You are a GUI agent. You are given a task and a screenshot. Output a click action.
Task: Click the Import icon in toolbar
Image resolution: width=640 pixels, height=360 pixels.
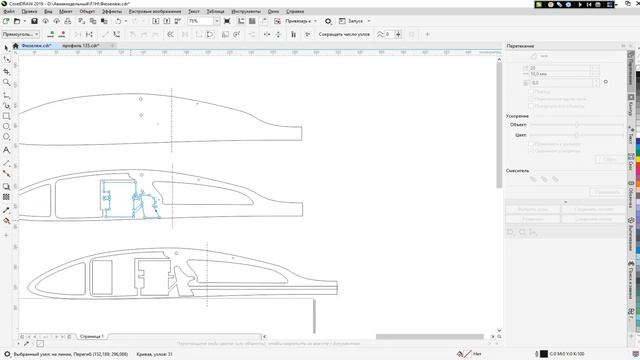click(156, 21)
